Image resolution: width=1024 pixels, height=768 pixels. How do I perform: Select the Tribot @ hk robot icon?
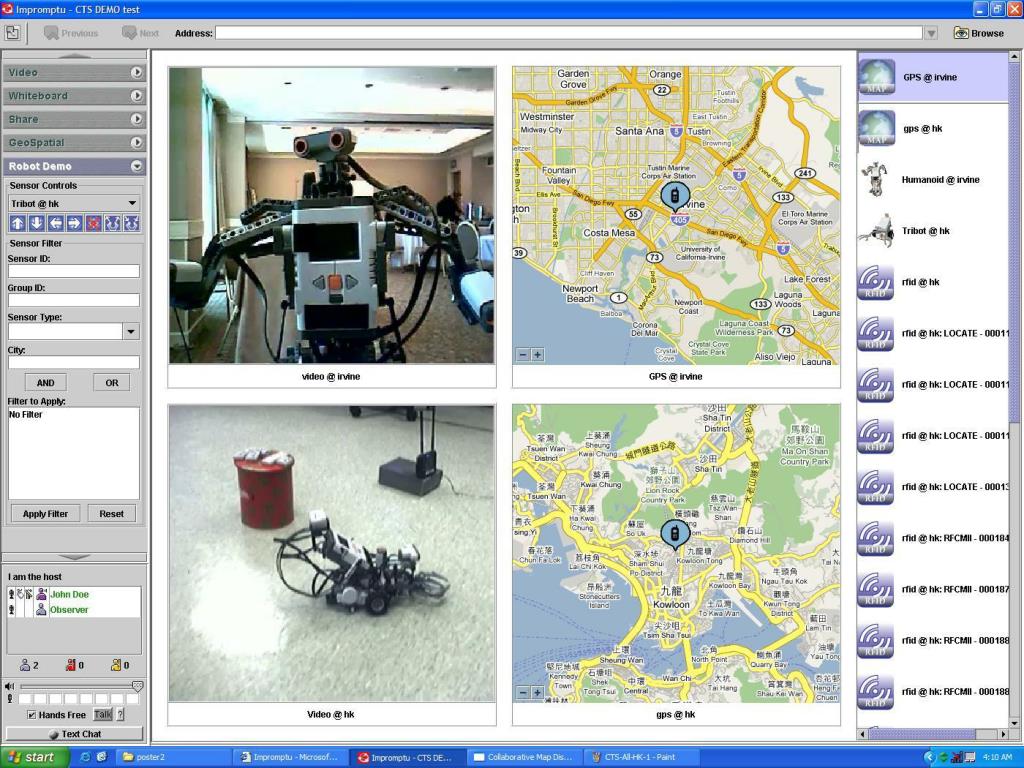point(876,231)
